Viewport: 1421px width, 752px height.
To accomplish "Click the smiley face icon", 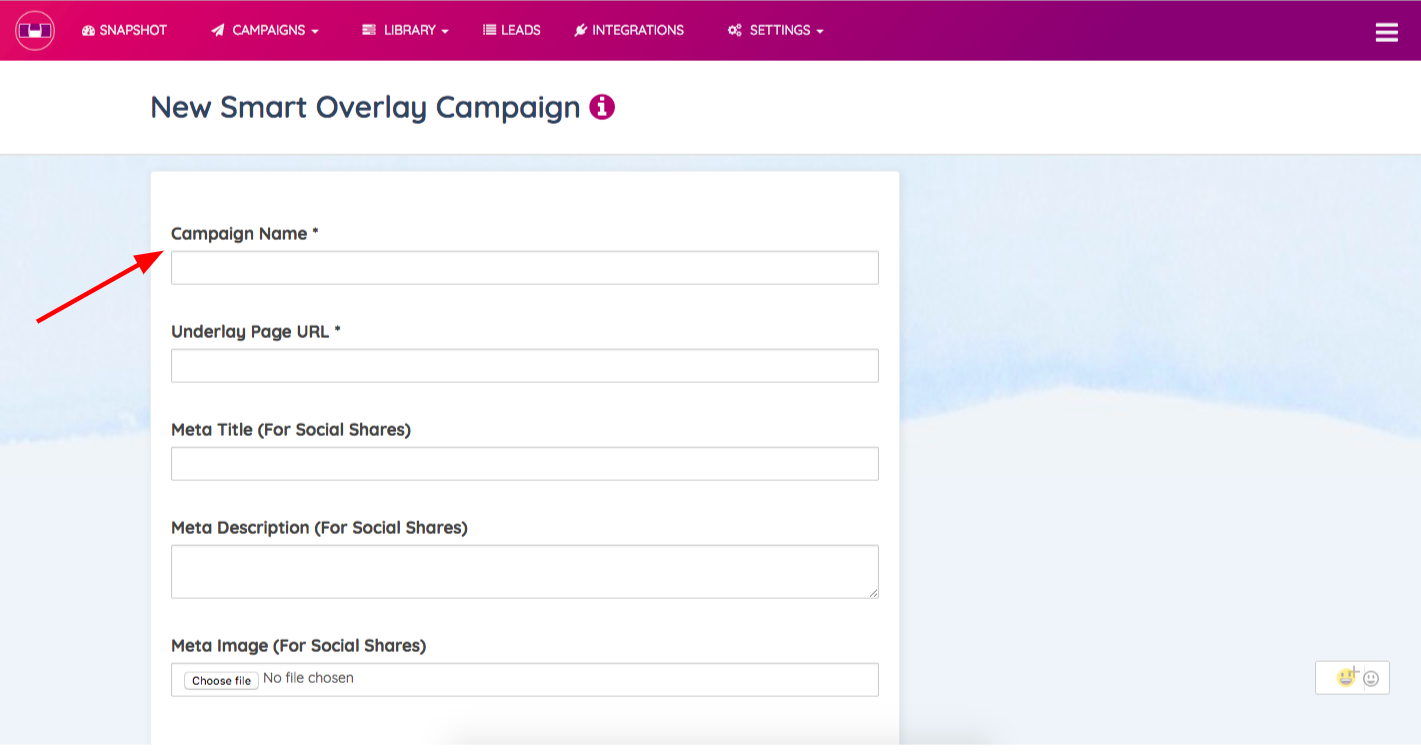I will point(1371,678).
